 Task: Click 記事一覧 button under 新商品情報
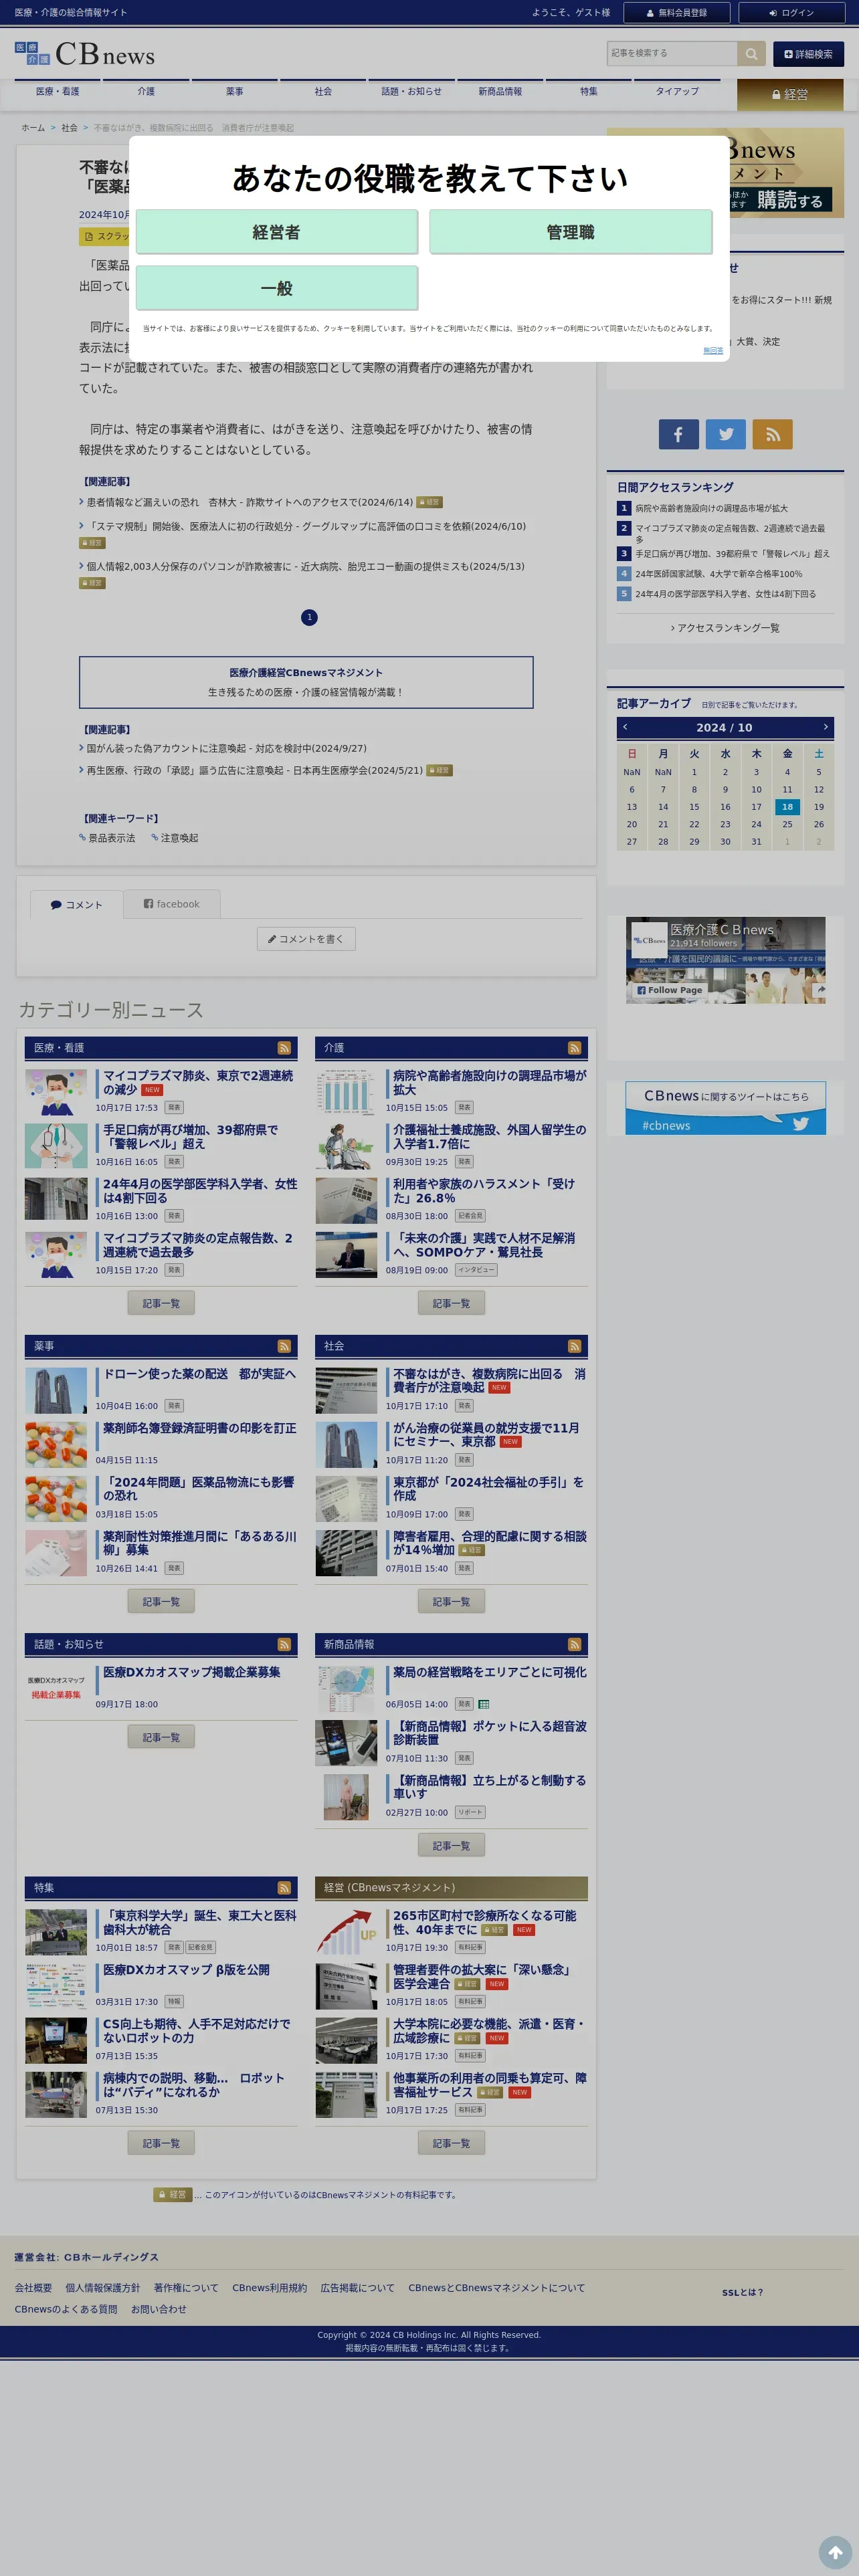451,1845
